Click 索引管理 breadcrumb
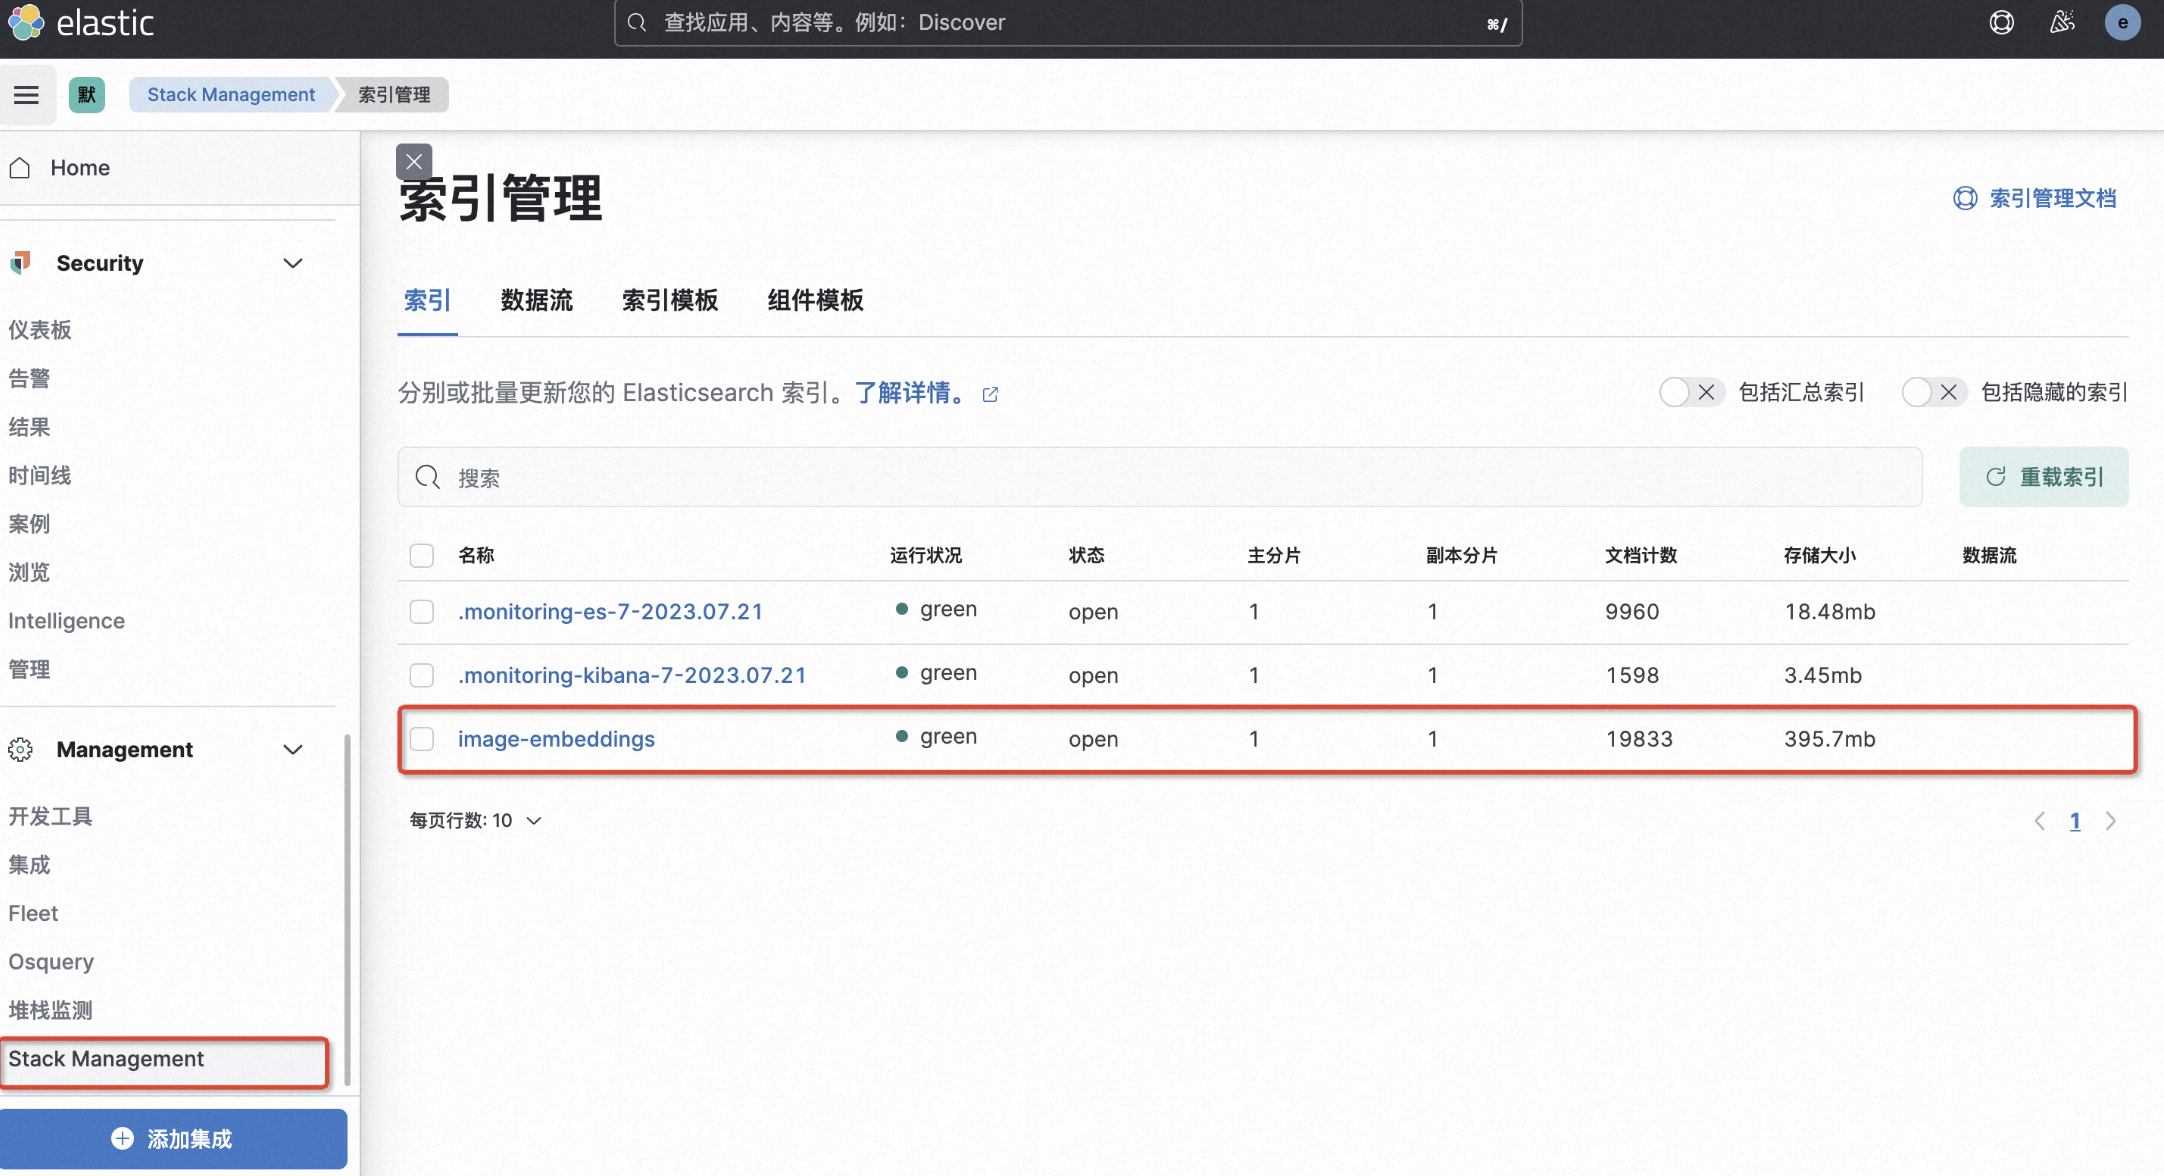The image size is (2164, 1176). [394, 95]
